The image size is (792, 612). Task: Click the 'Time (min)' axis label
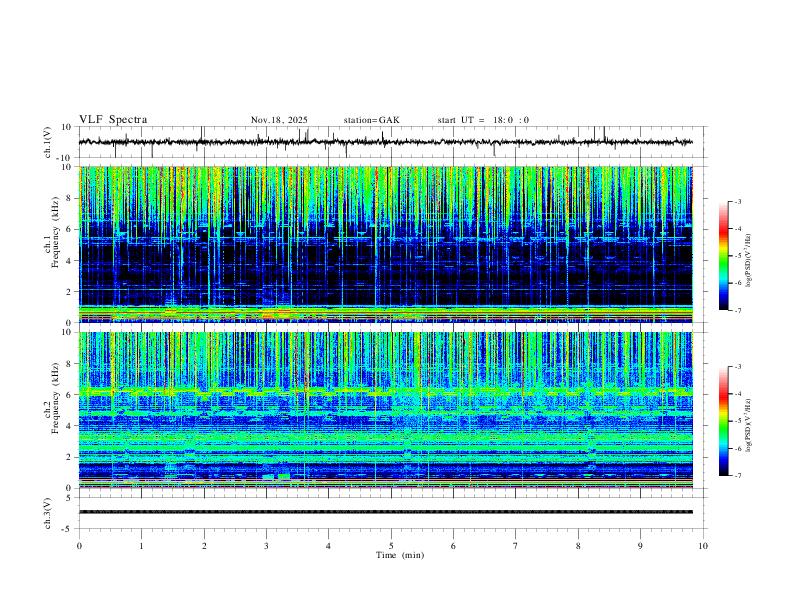pyautogui.click(x=400, y=555)
